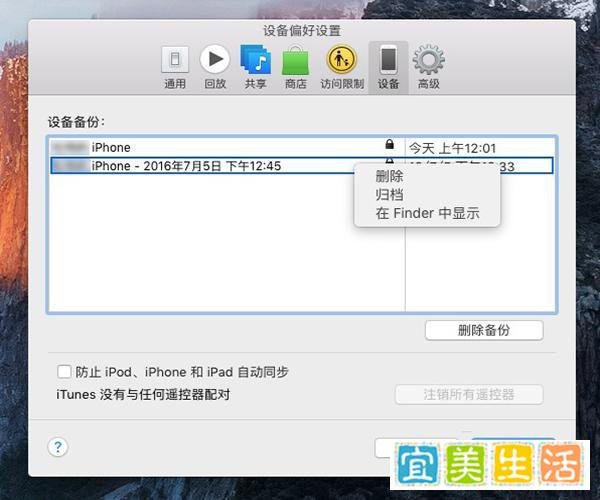Click the help question mark button
The image size is (600, 500).
(58, 447)
